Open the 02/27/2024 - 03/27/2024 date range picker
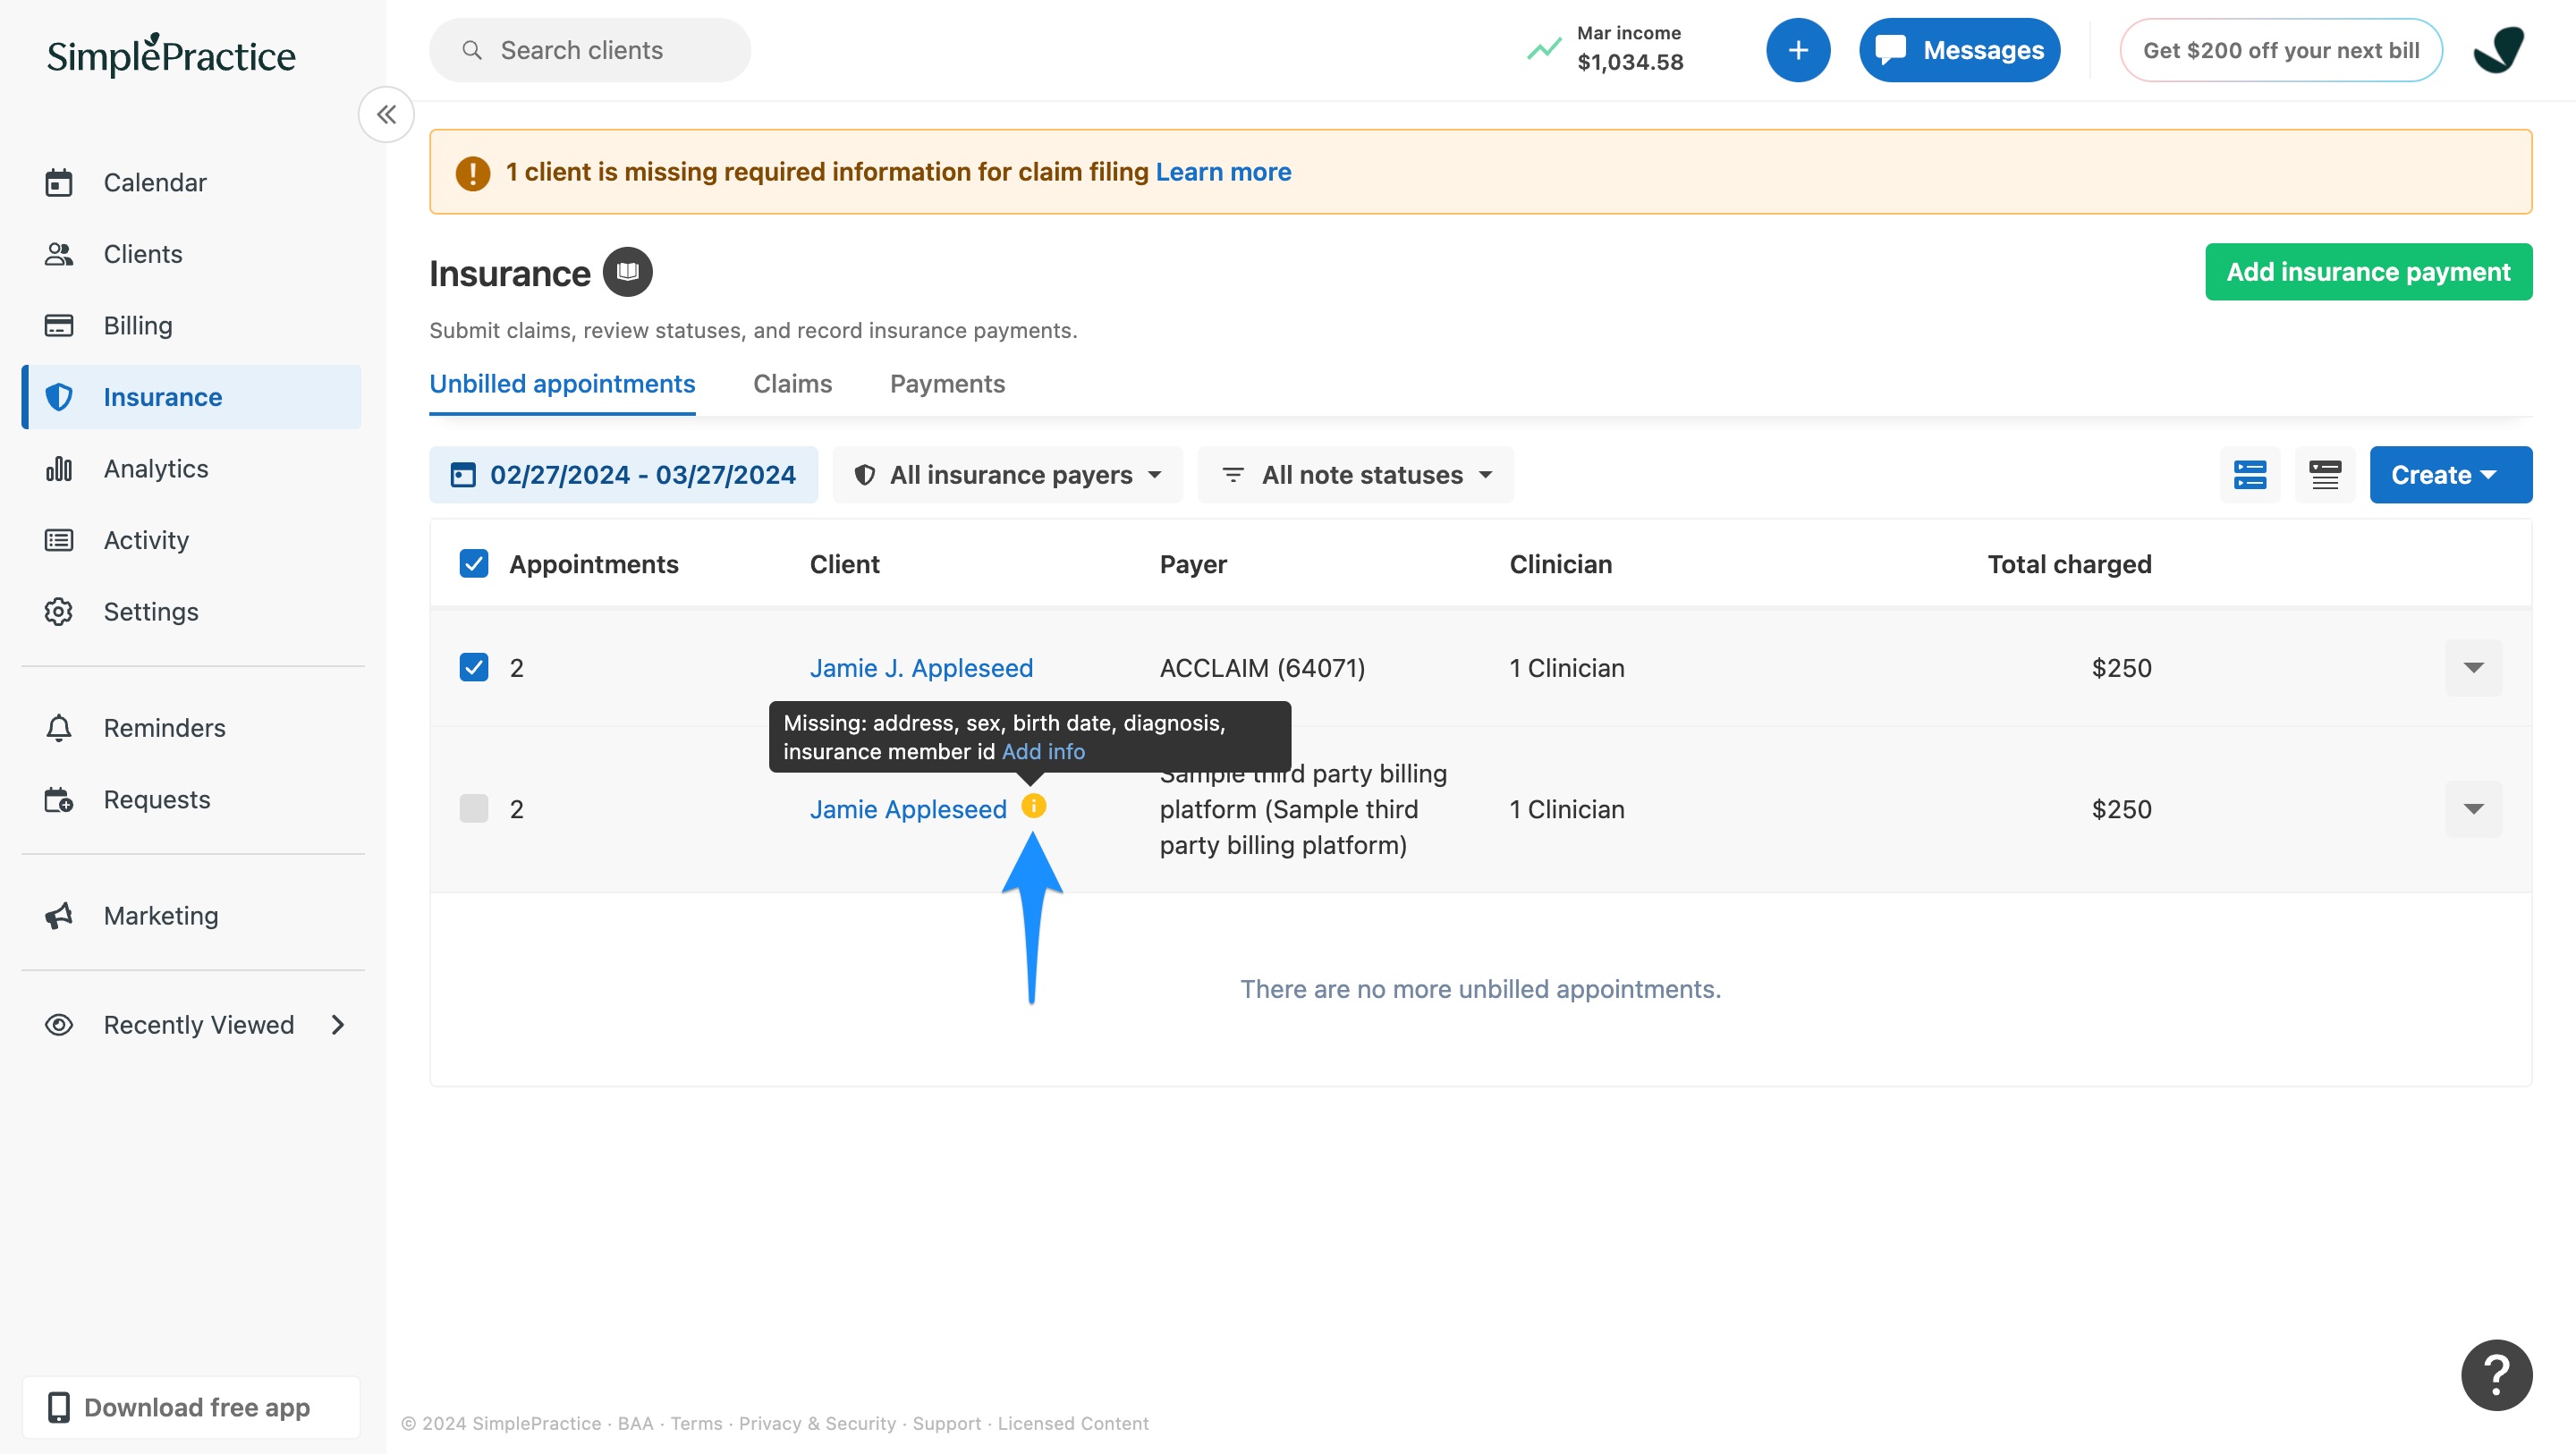Viewport: 2576px width, 1454px height. [x=623, y=475]
